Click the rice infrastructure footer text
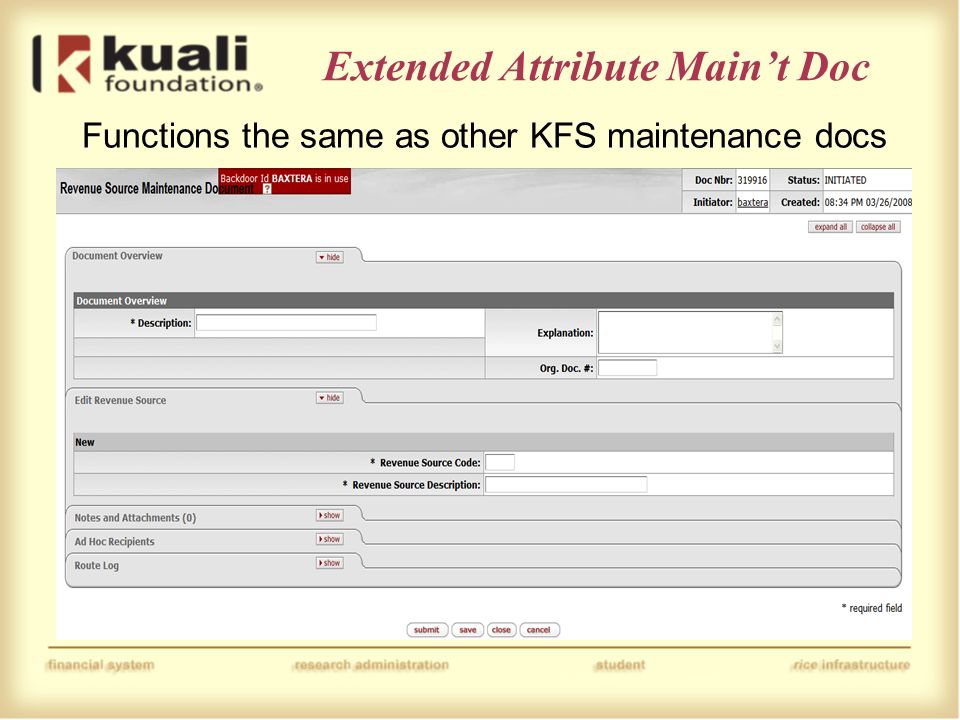The height and width of the screenshot is (720, 960). point(851,665)
